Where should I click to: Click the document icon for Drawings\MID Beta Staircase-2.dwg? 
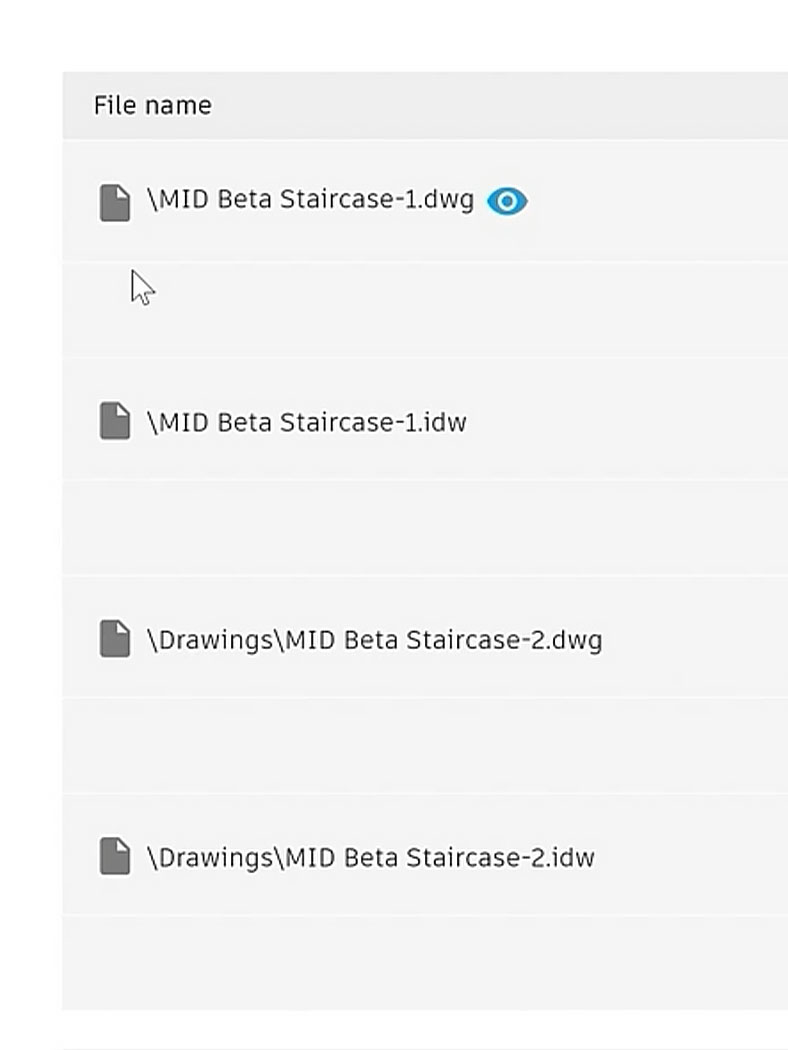click(x=115, y=639)
